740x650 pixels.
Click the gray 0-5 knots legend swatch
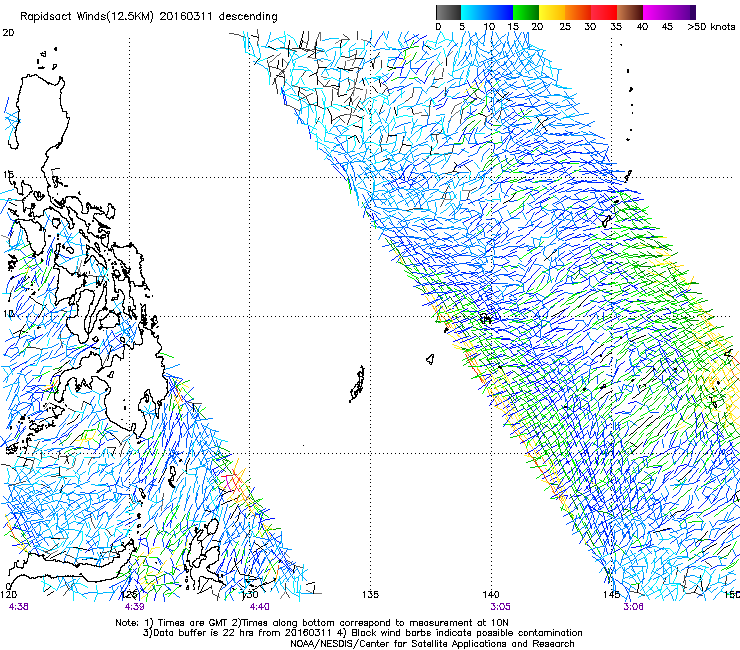tap(448, 12)
